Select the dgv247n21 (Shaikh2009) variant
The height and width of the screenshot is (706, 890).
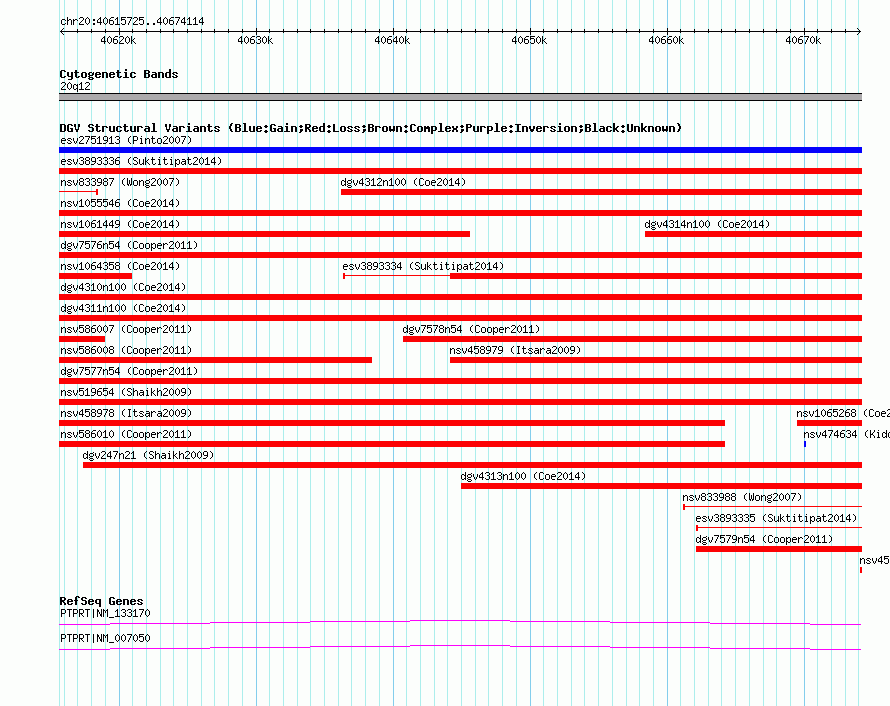(148, 455)
